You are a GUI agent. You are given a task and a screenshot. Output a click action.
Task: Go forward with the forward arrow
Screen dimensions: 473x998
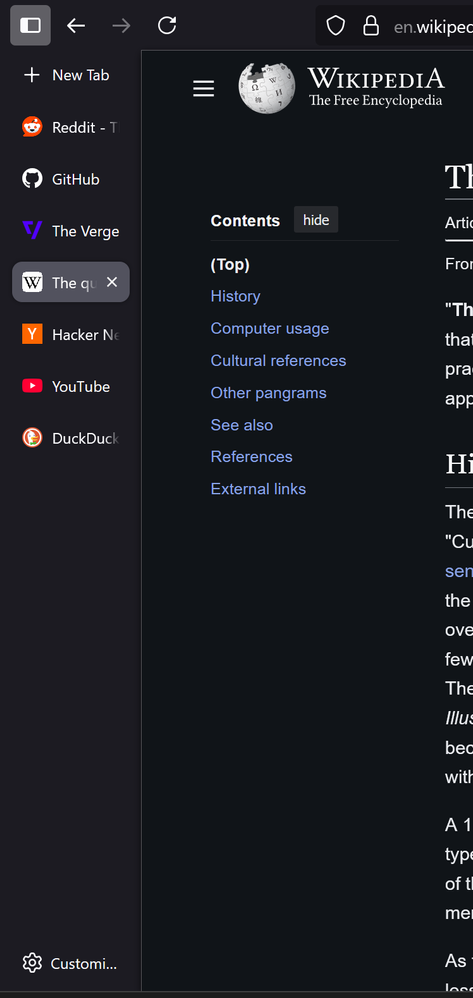click(x=121, y=25)
